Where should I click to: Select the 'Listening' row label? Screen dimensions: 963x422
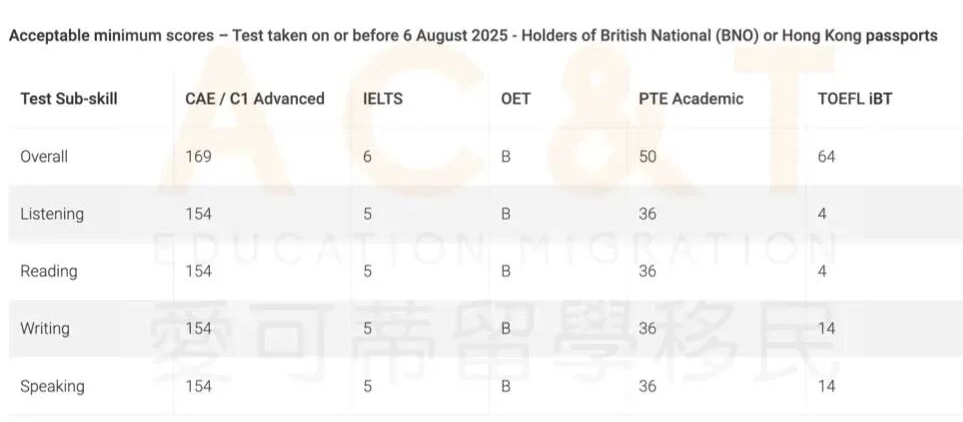[x=52, y=214]
